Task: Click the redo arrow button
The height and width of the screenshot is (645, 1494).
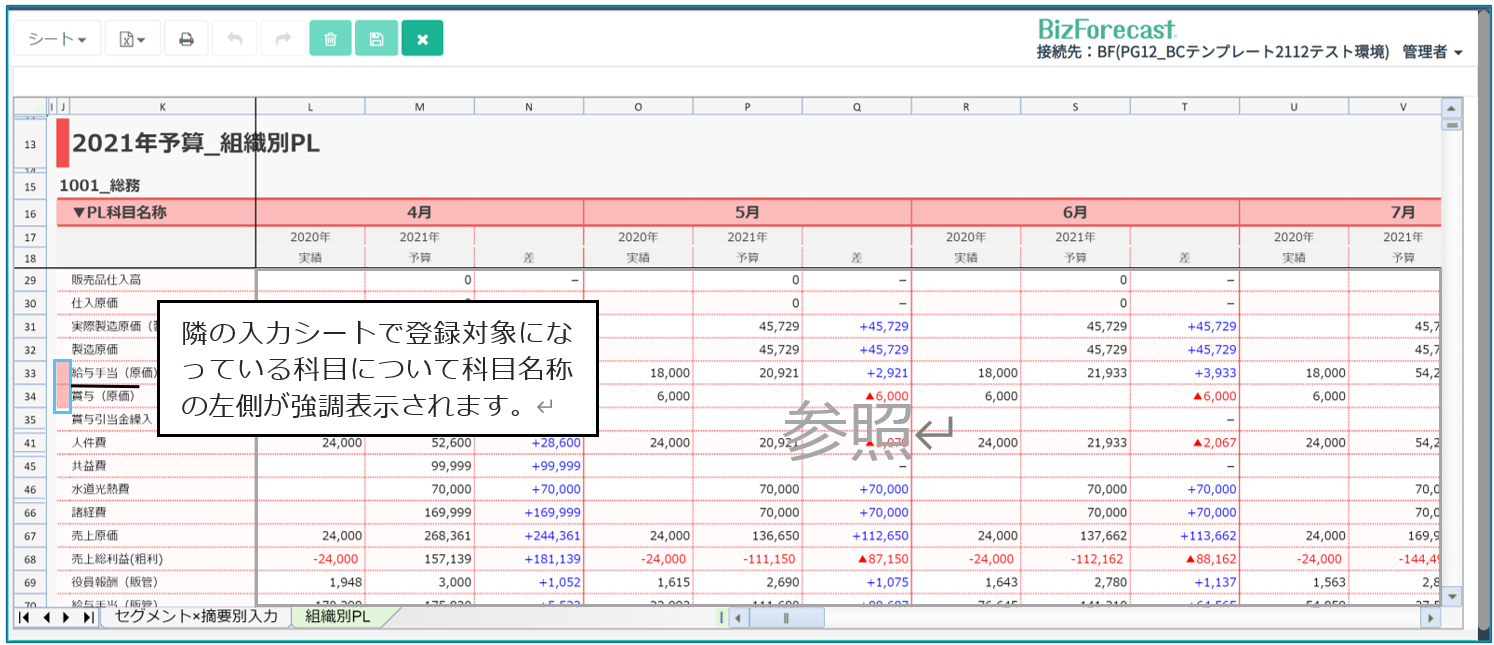Action: 283,39
